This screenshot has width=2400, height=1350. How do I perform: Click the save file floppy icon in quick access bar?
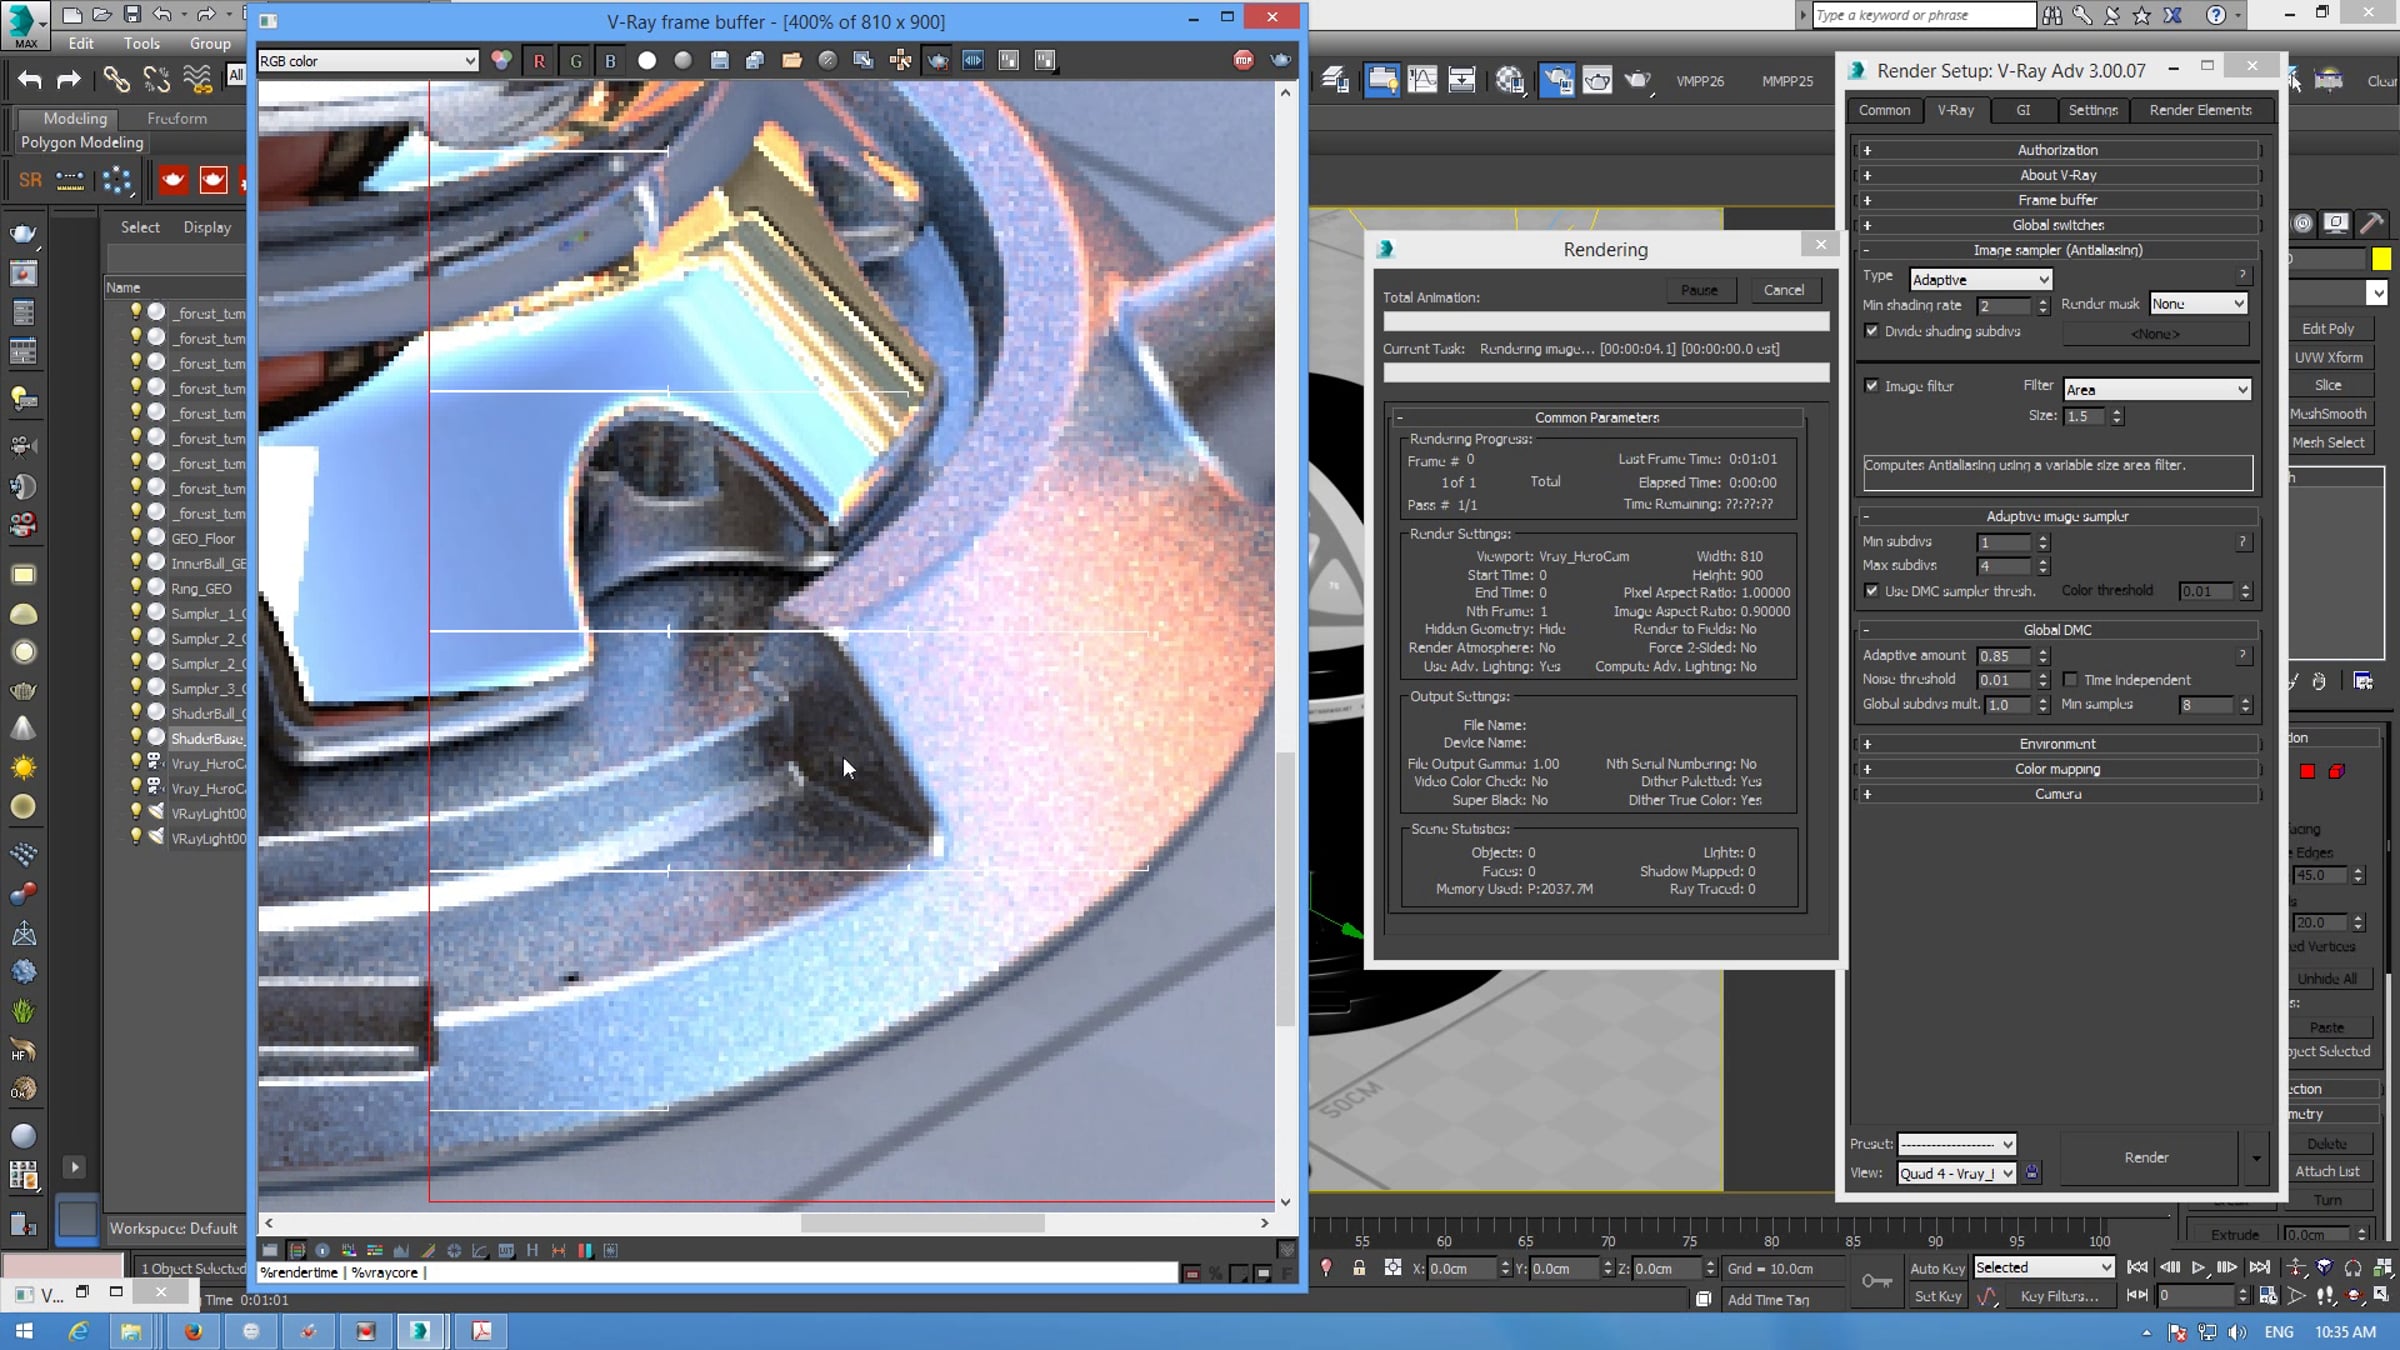click(x=132, y=15)
